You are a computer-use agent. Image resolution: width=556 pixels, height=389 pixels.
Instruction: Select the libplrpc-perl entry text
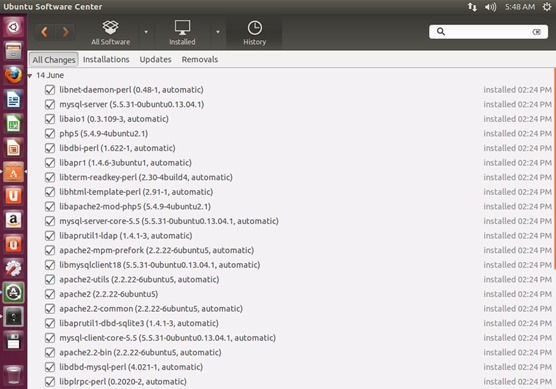[123, 382]
